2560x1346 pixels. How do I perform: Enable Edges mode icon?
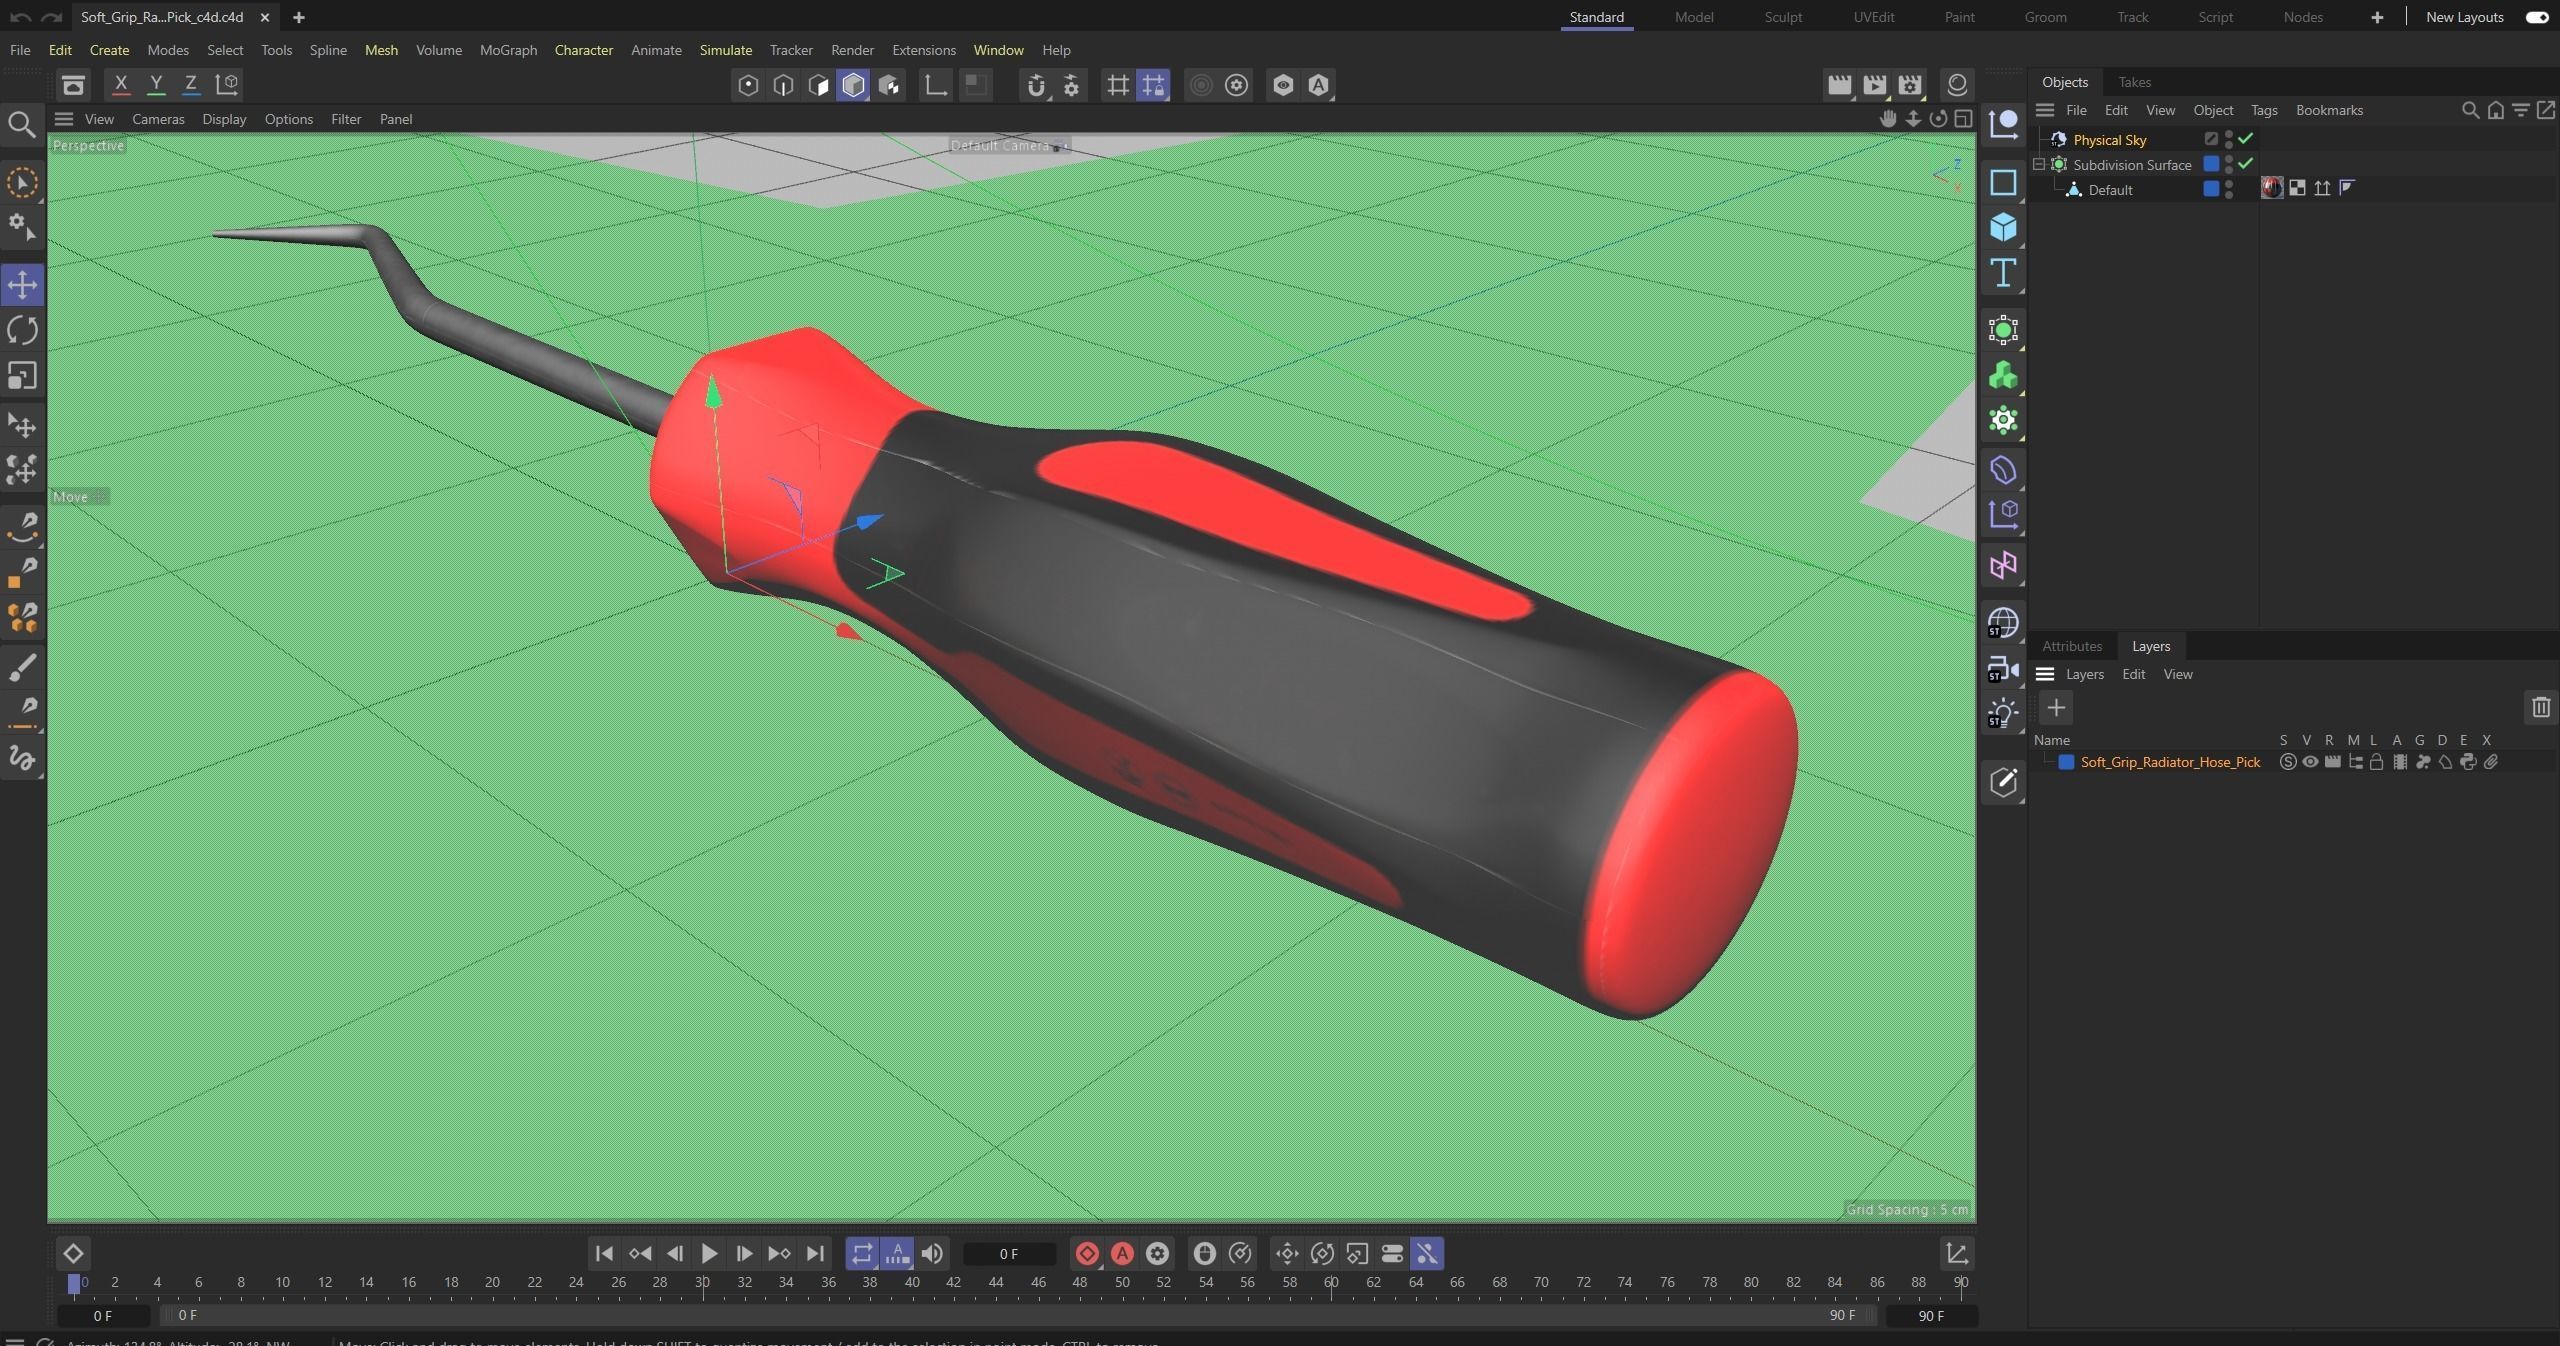[783, 85]
